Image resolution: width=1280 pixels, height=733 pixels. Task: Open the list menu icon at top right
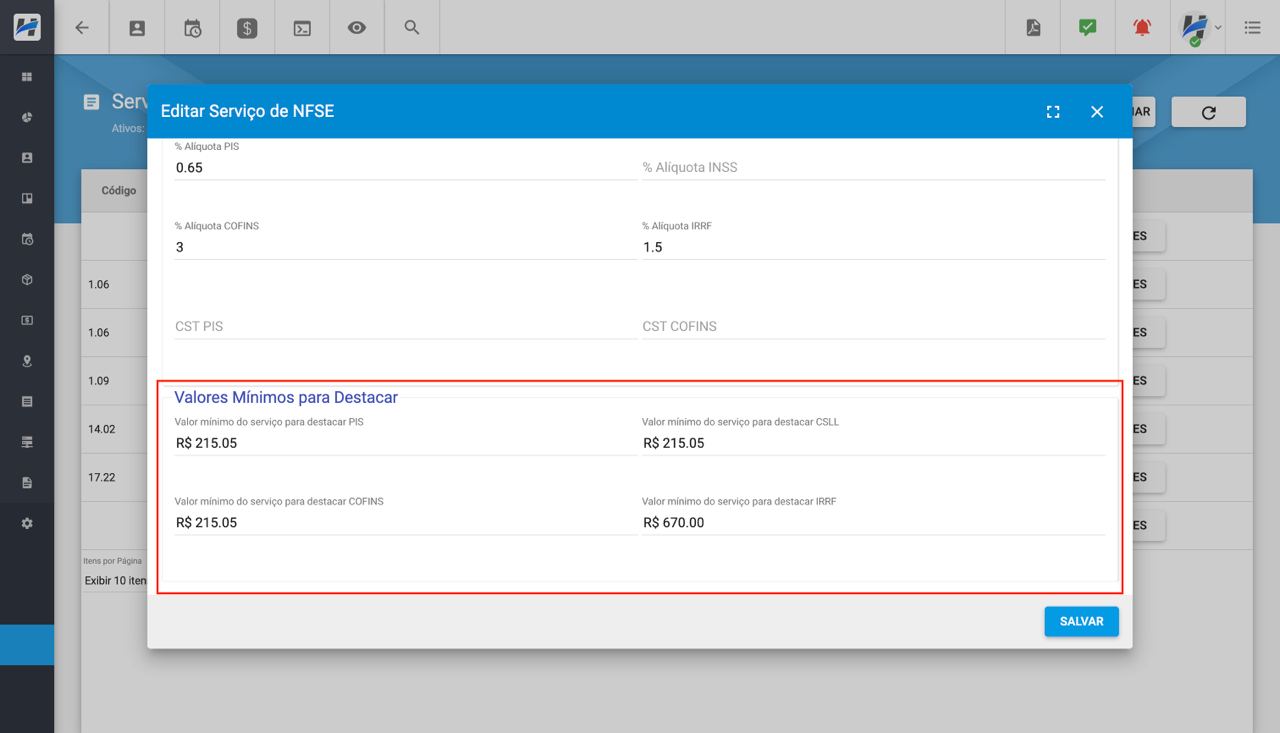click(1252, 28)
